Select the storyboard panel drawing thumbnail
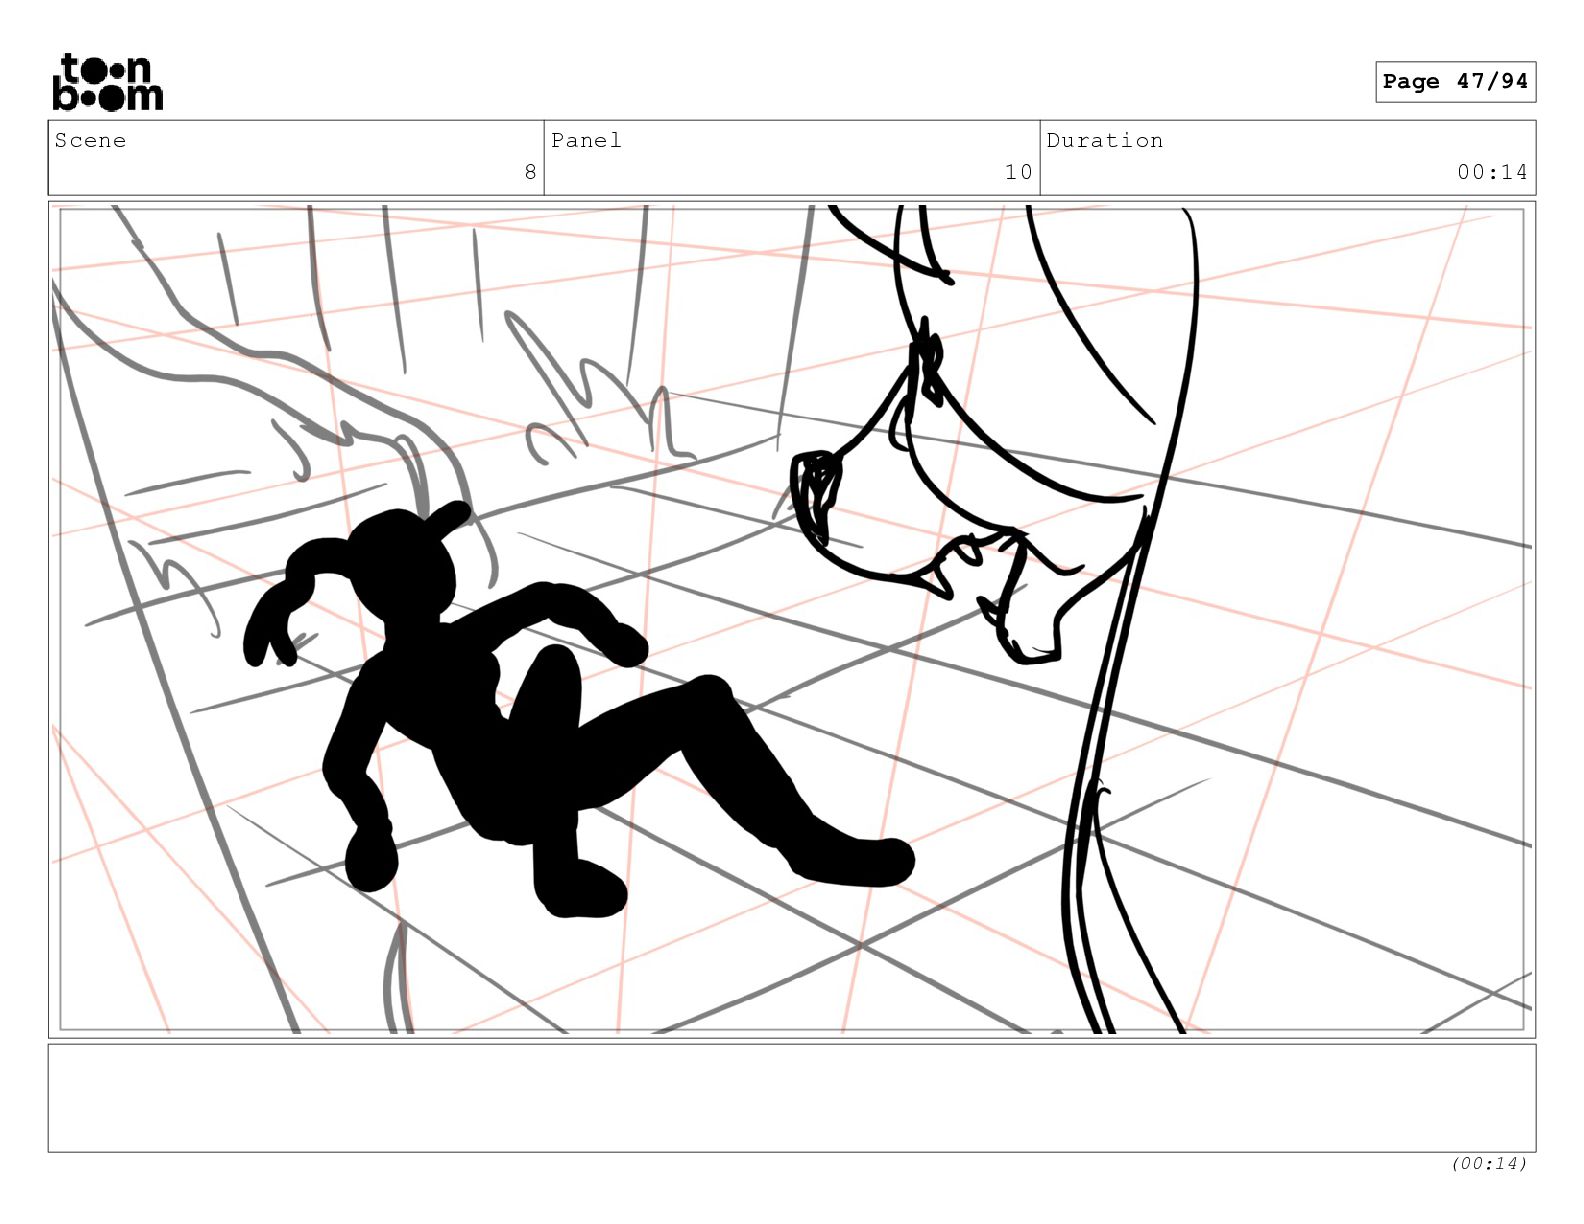 tap(792, 620)
